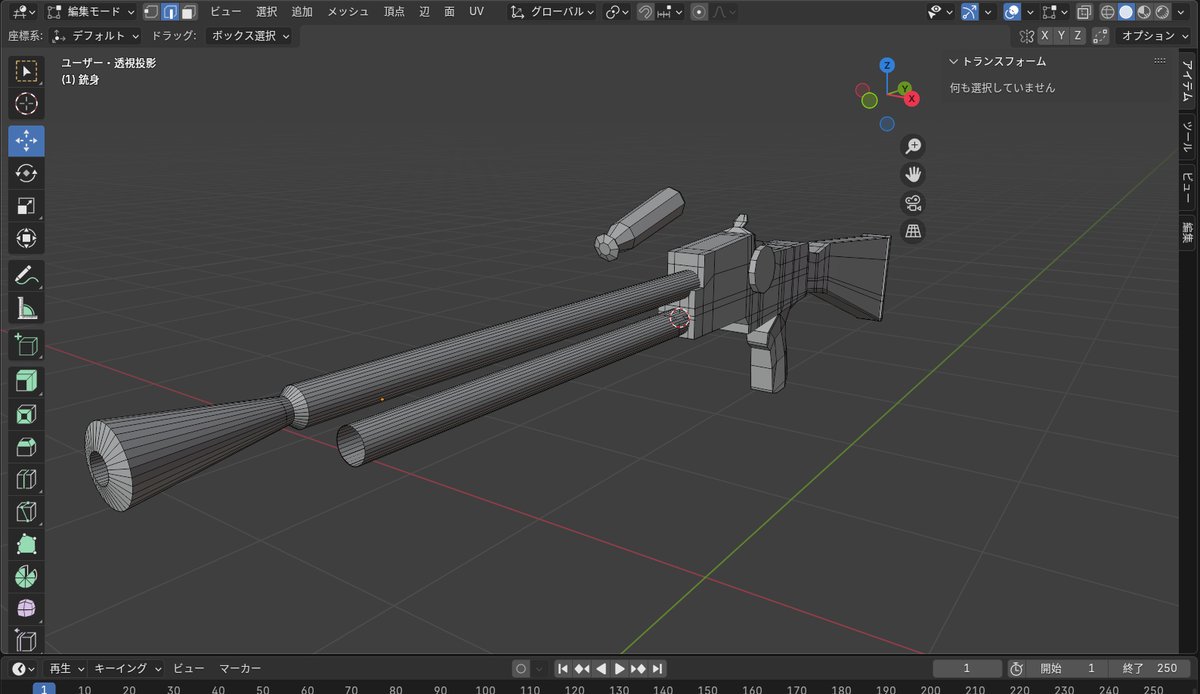Click the viewport zoom magnifier icon
The image size is (1200, 694).
point(913,146)
